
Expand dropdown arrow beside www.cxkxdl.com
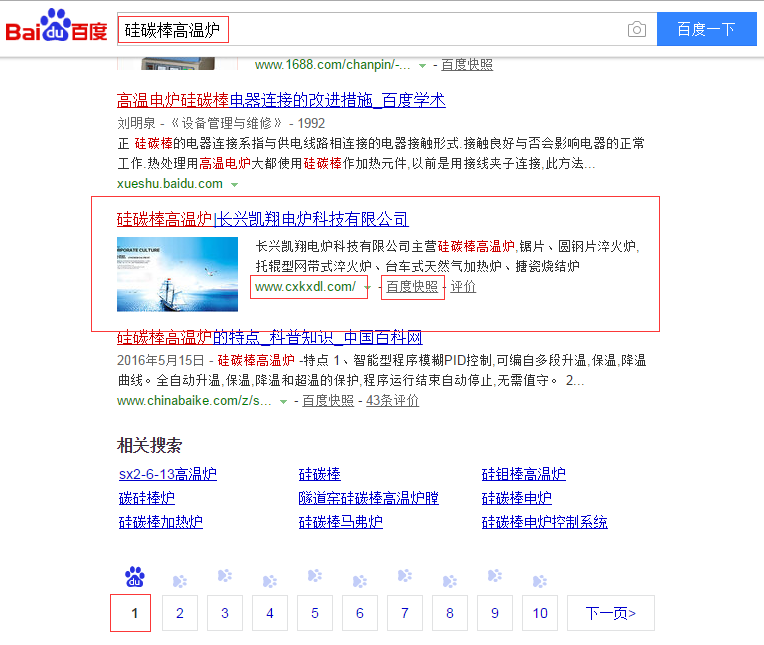367,288
